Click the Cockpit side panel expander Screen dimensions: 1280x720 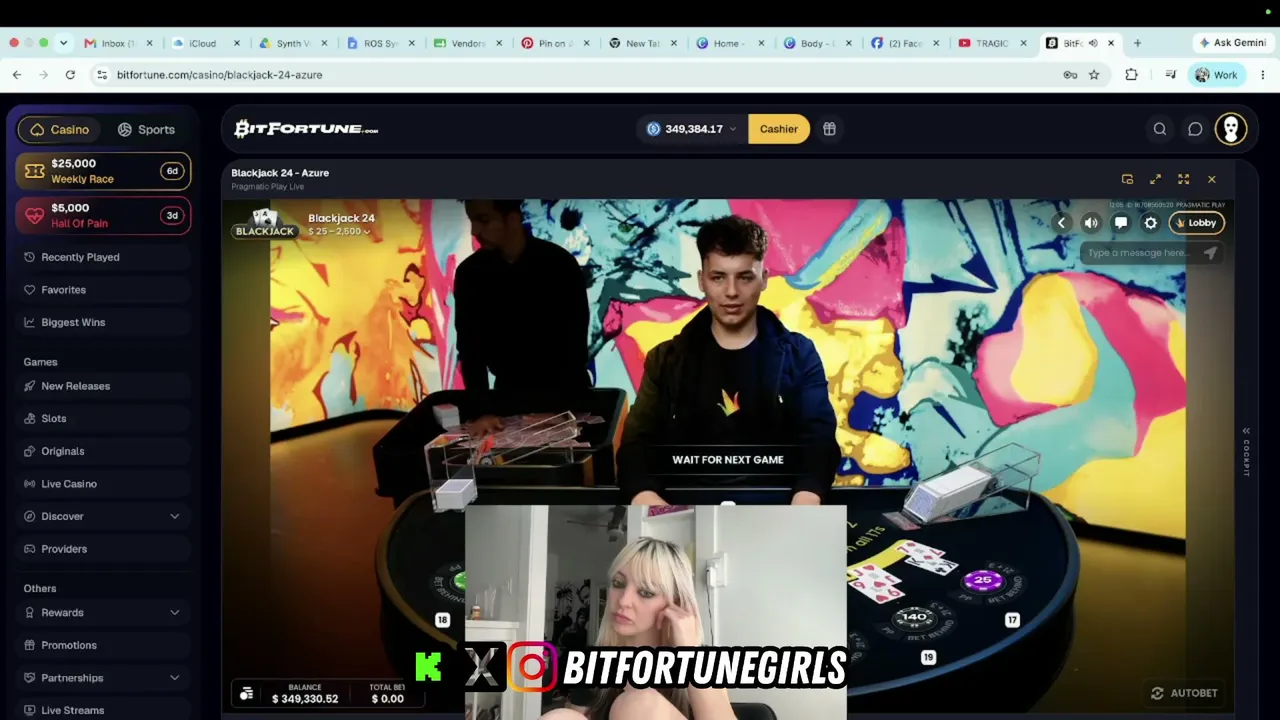(x=1246, y=451)
